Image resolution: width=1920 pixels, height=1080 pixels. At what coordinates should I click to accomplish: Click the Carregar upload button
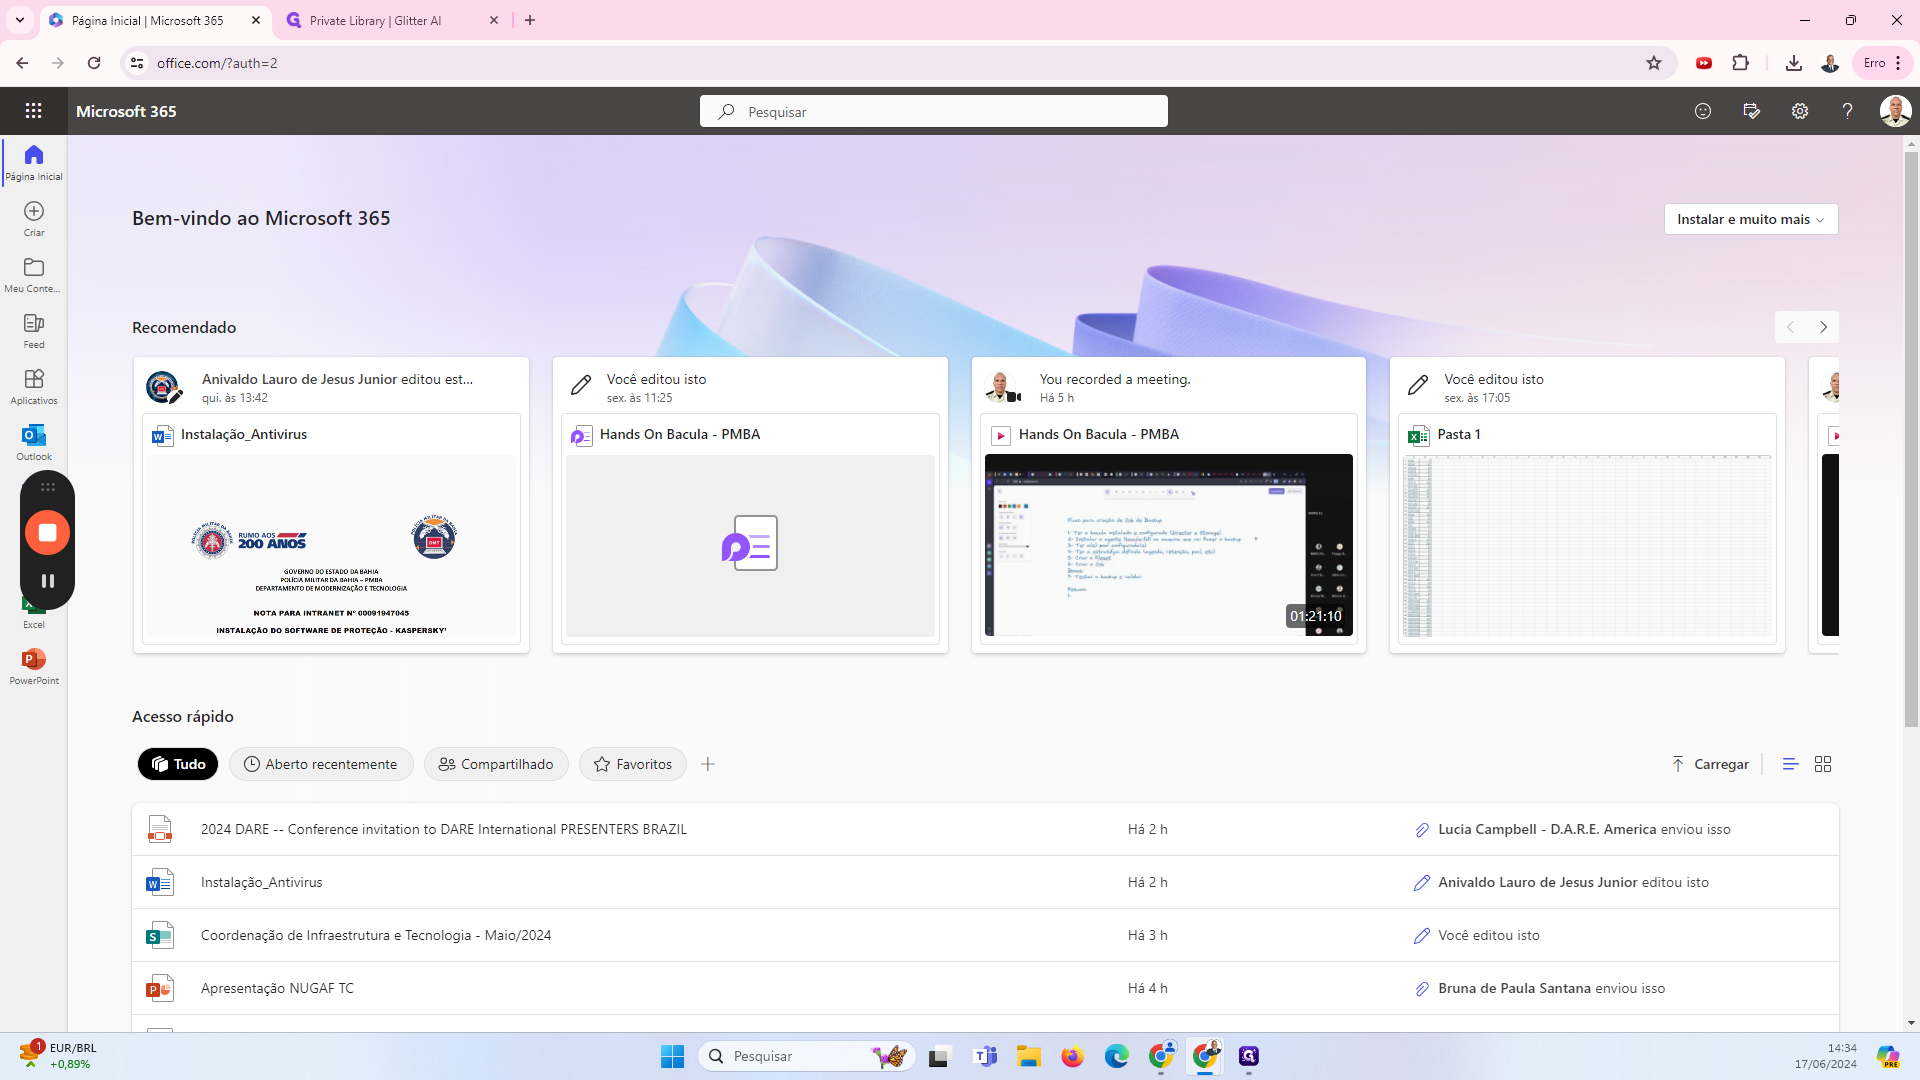(x=1710, y=764)
